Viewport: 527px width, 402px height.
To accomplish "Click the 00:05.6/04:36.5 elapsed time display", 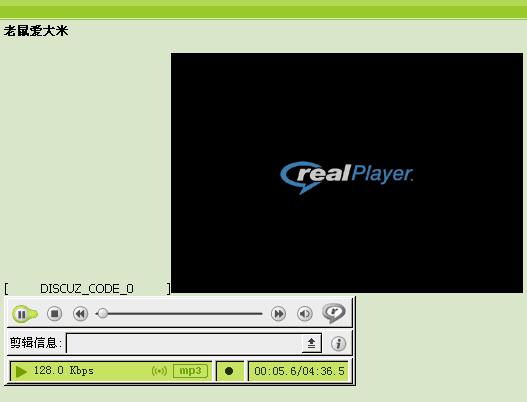I will pos(299,371).
